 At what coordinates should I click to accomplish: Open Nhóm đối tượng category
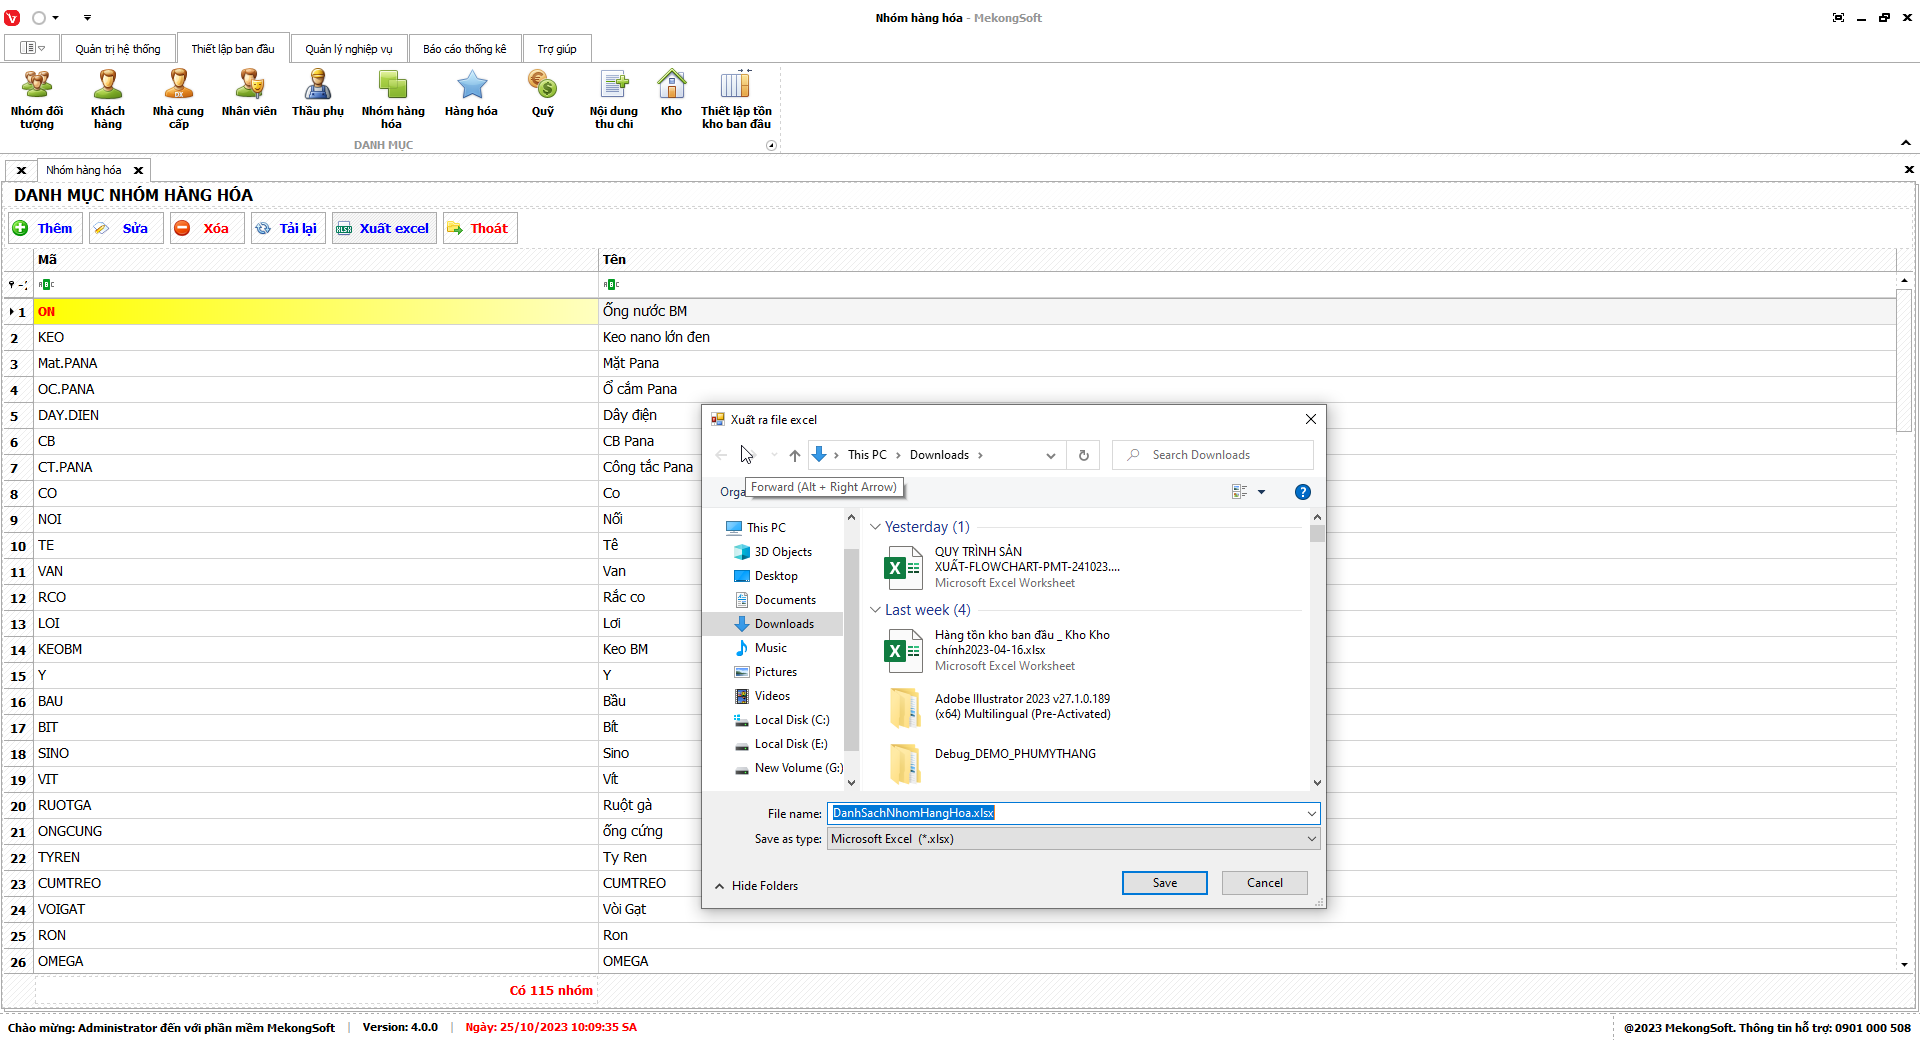click(37, 99)
